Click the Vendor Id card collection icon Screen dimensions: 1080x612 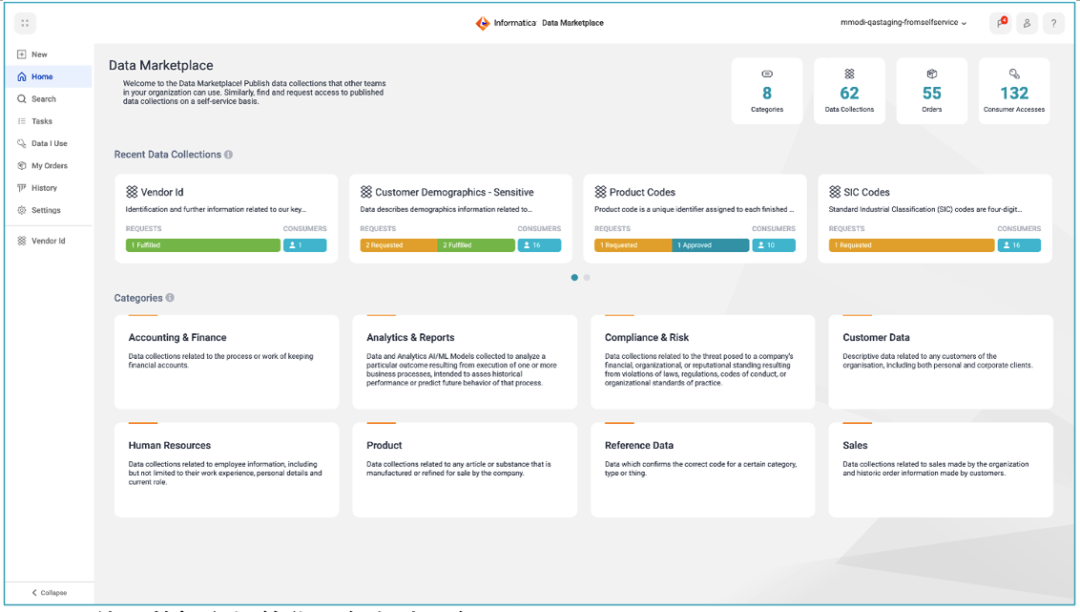tap(132, 192)
